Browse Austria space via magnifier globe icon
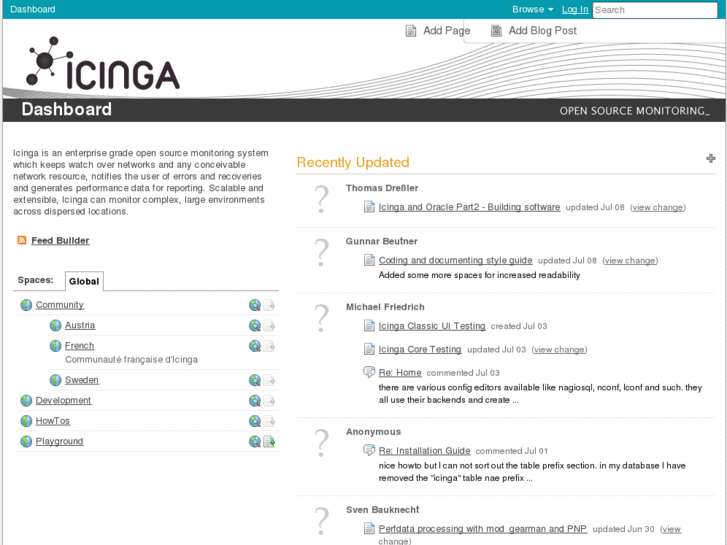Image resolution: width=727 pixels, height=545 pixels. click(x=255, y=325)
